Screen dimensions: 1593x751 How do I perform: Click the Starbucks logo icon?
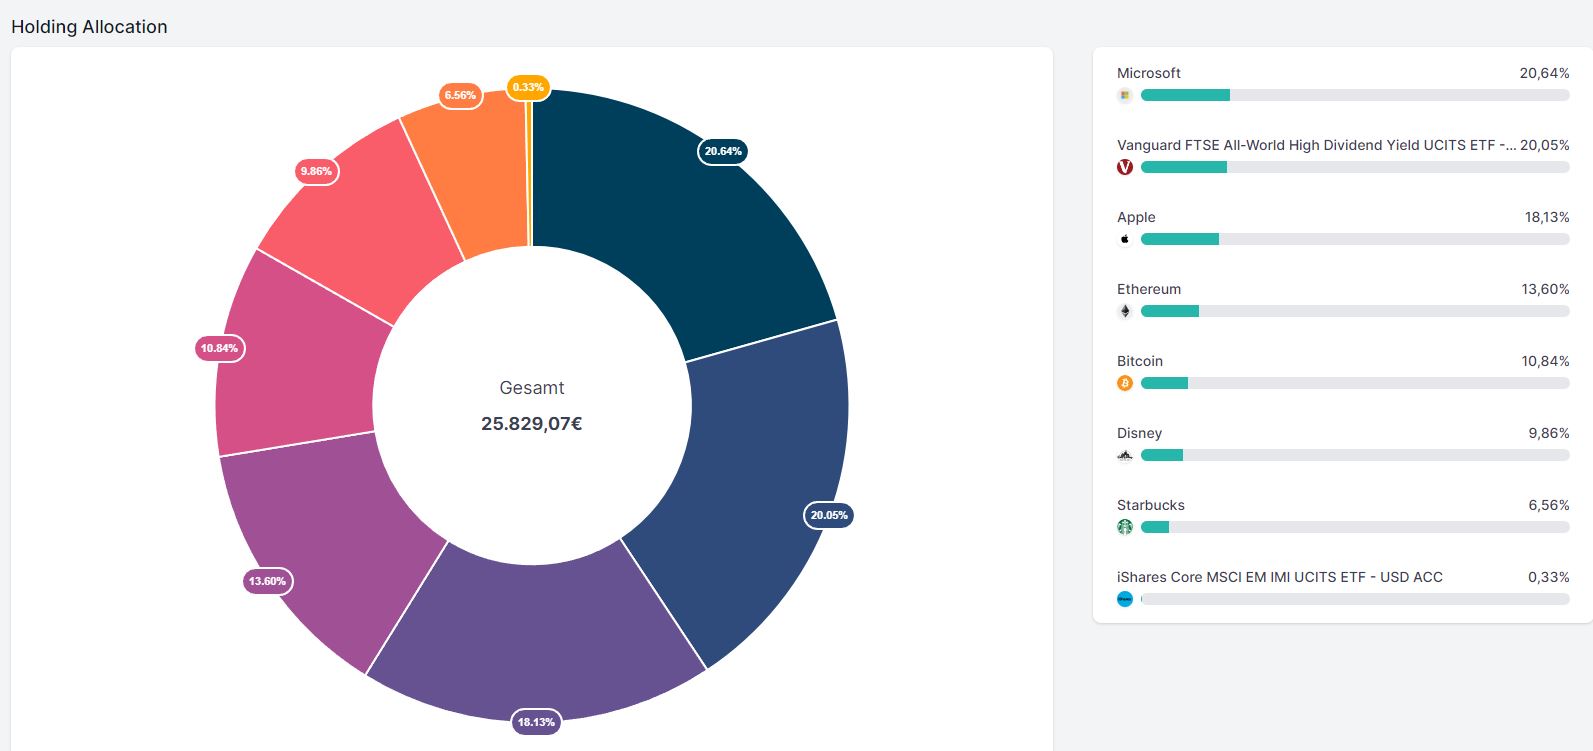tap(1125, 527)
